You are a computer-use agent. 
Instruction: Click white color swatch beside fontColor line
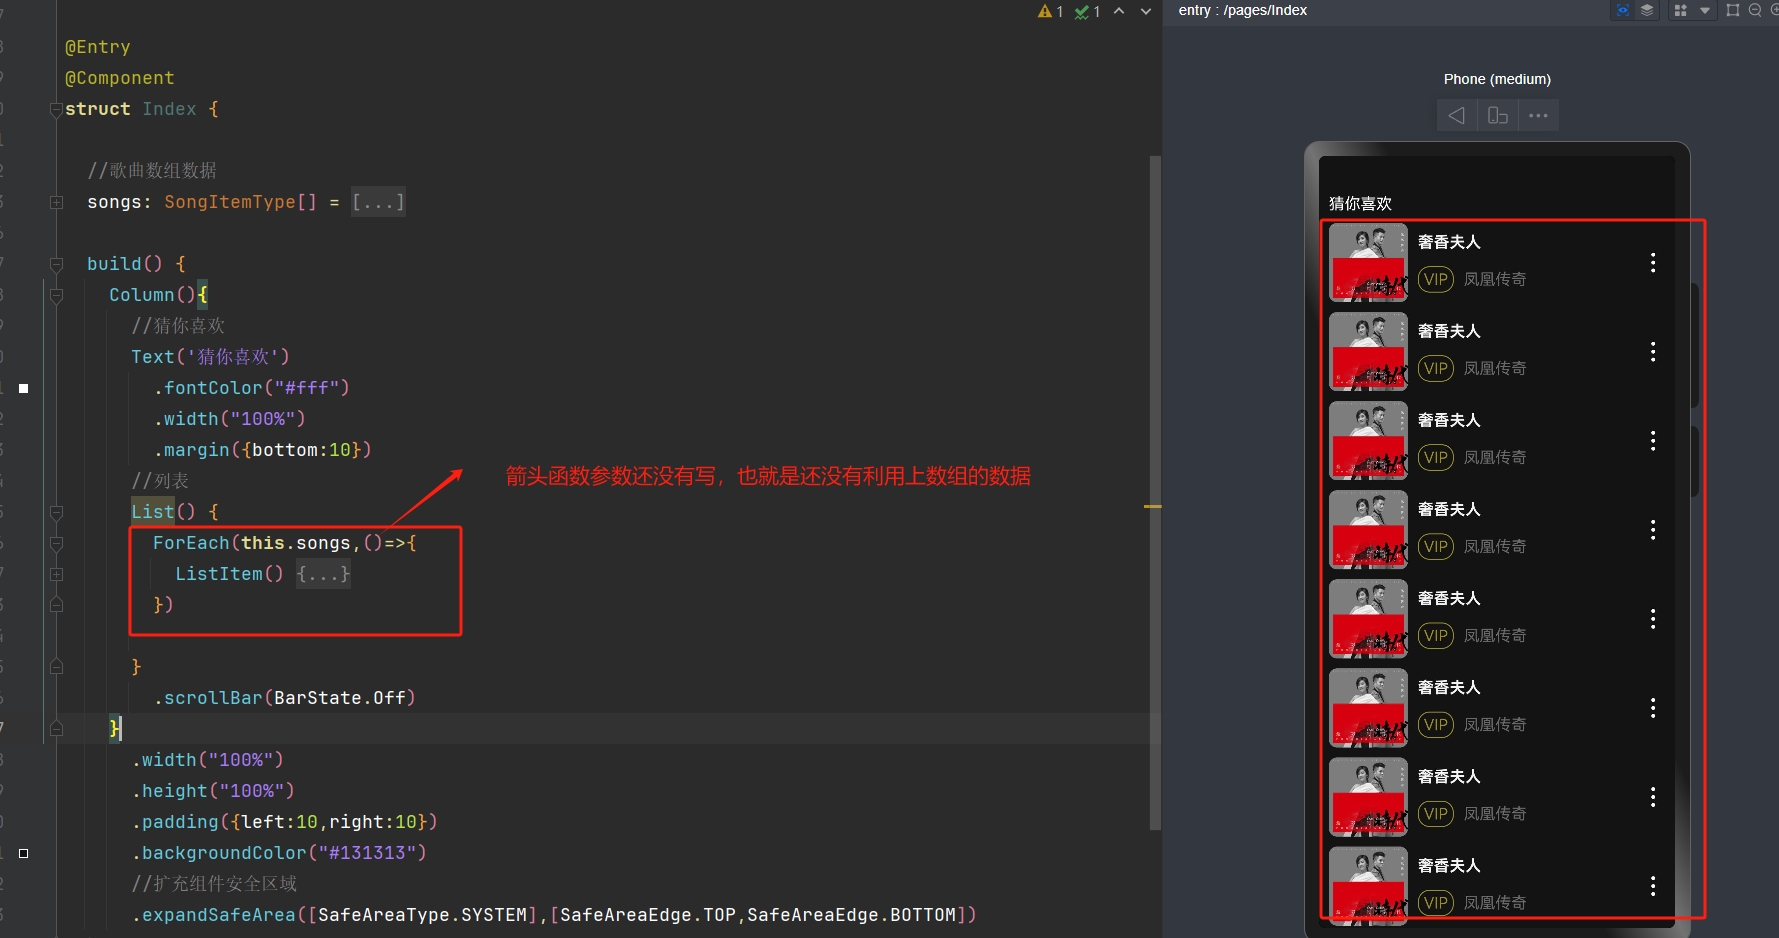pyautogui.click(x=24, y=388)
